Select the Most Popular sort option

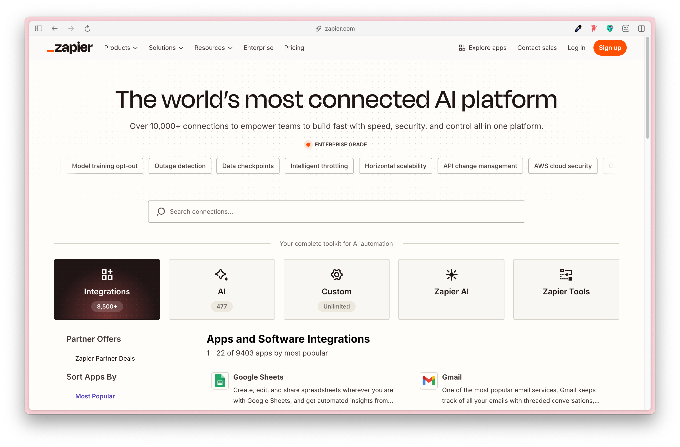(x=95, y=396)
